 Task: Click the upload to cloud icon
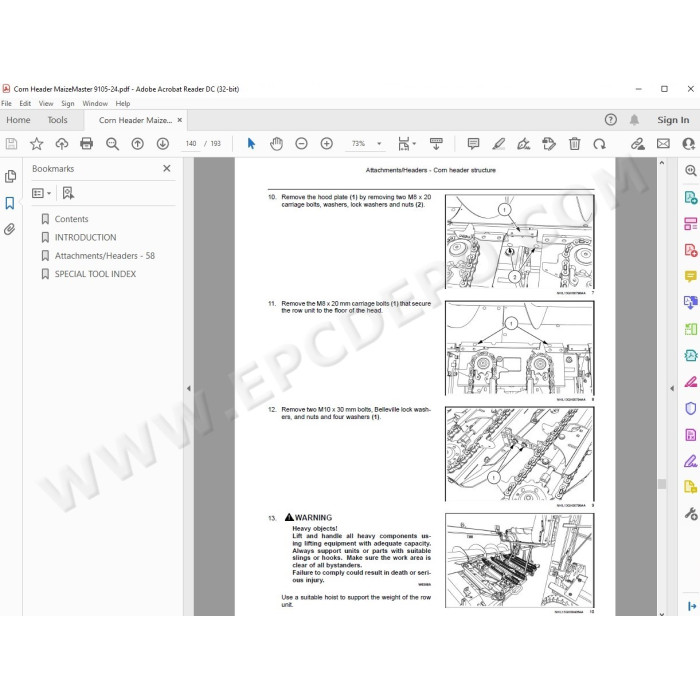click(62, 144)
